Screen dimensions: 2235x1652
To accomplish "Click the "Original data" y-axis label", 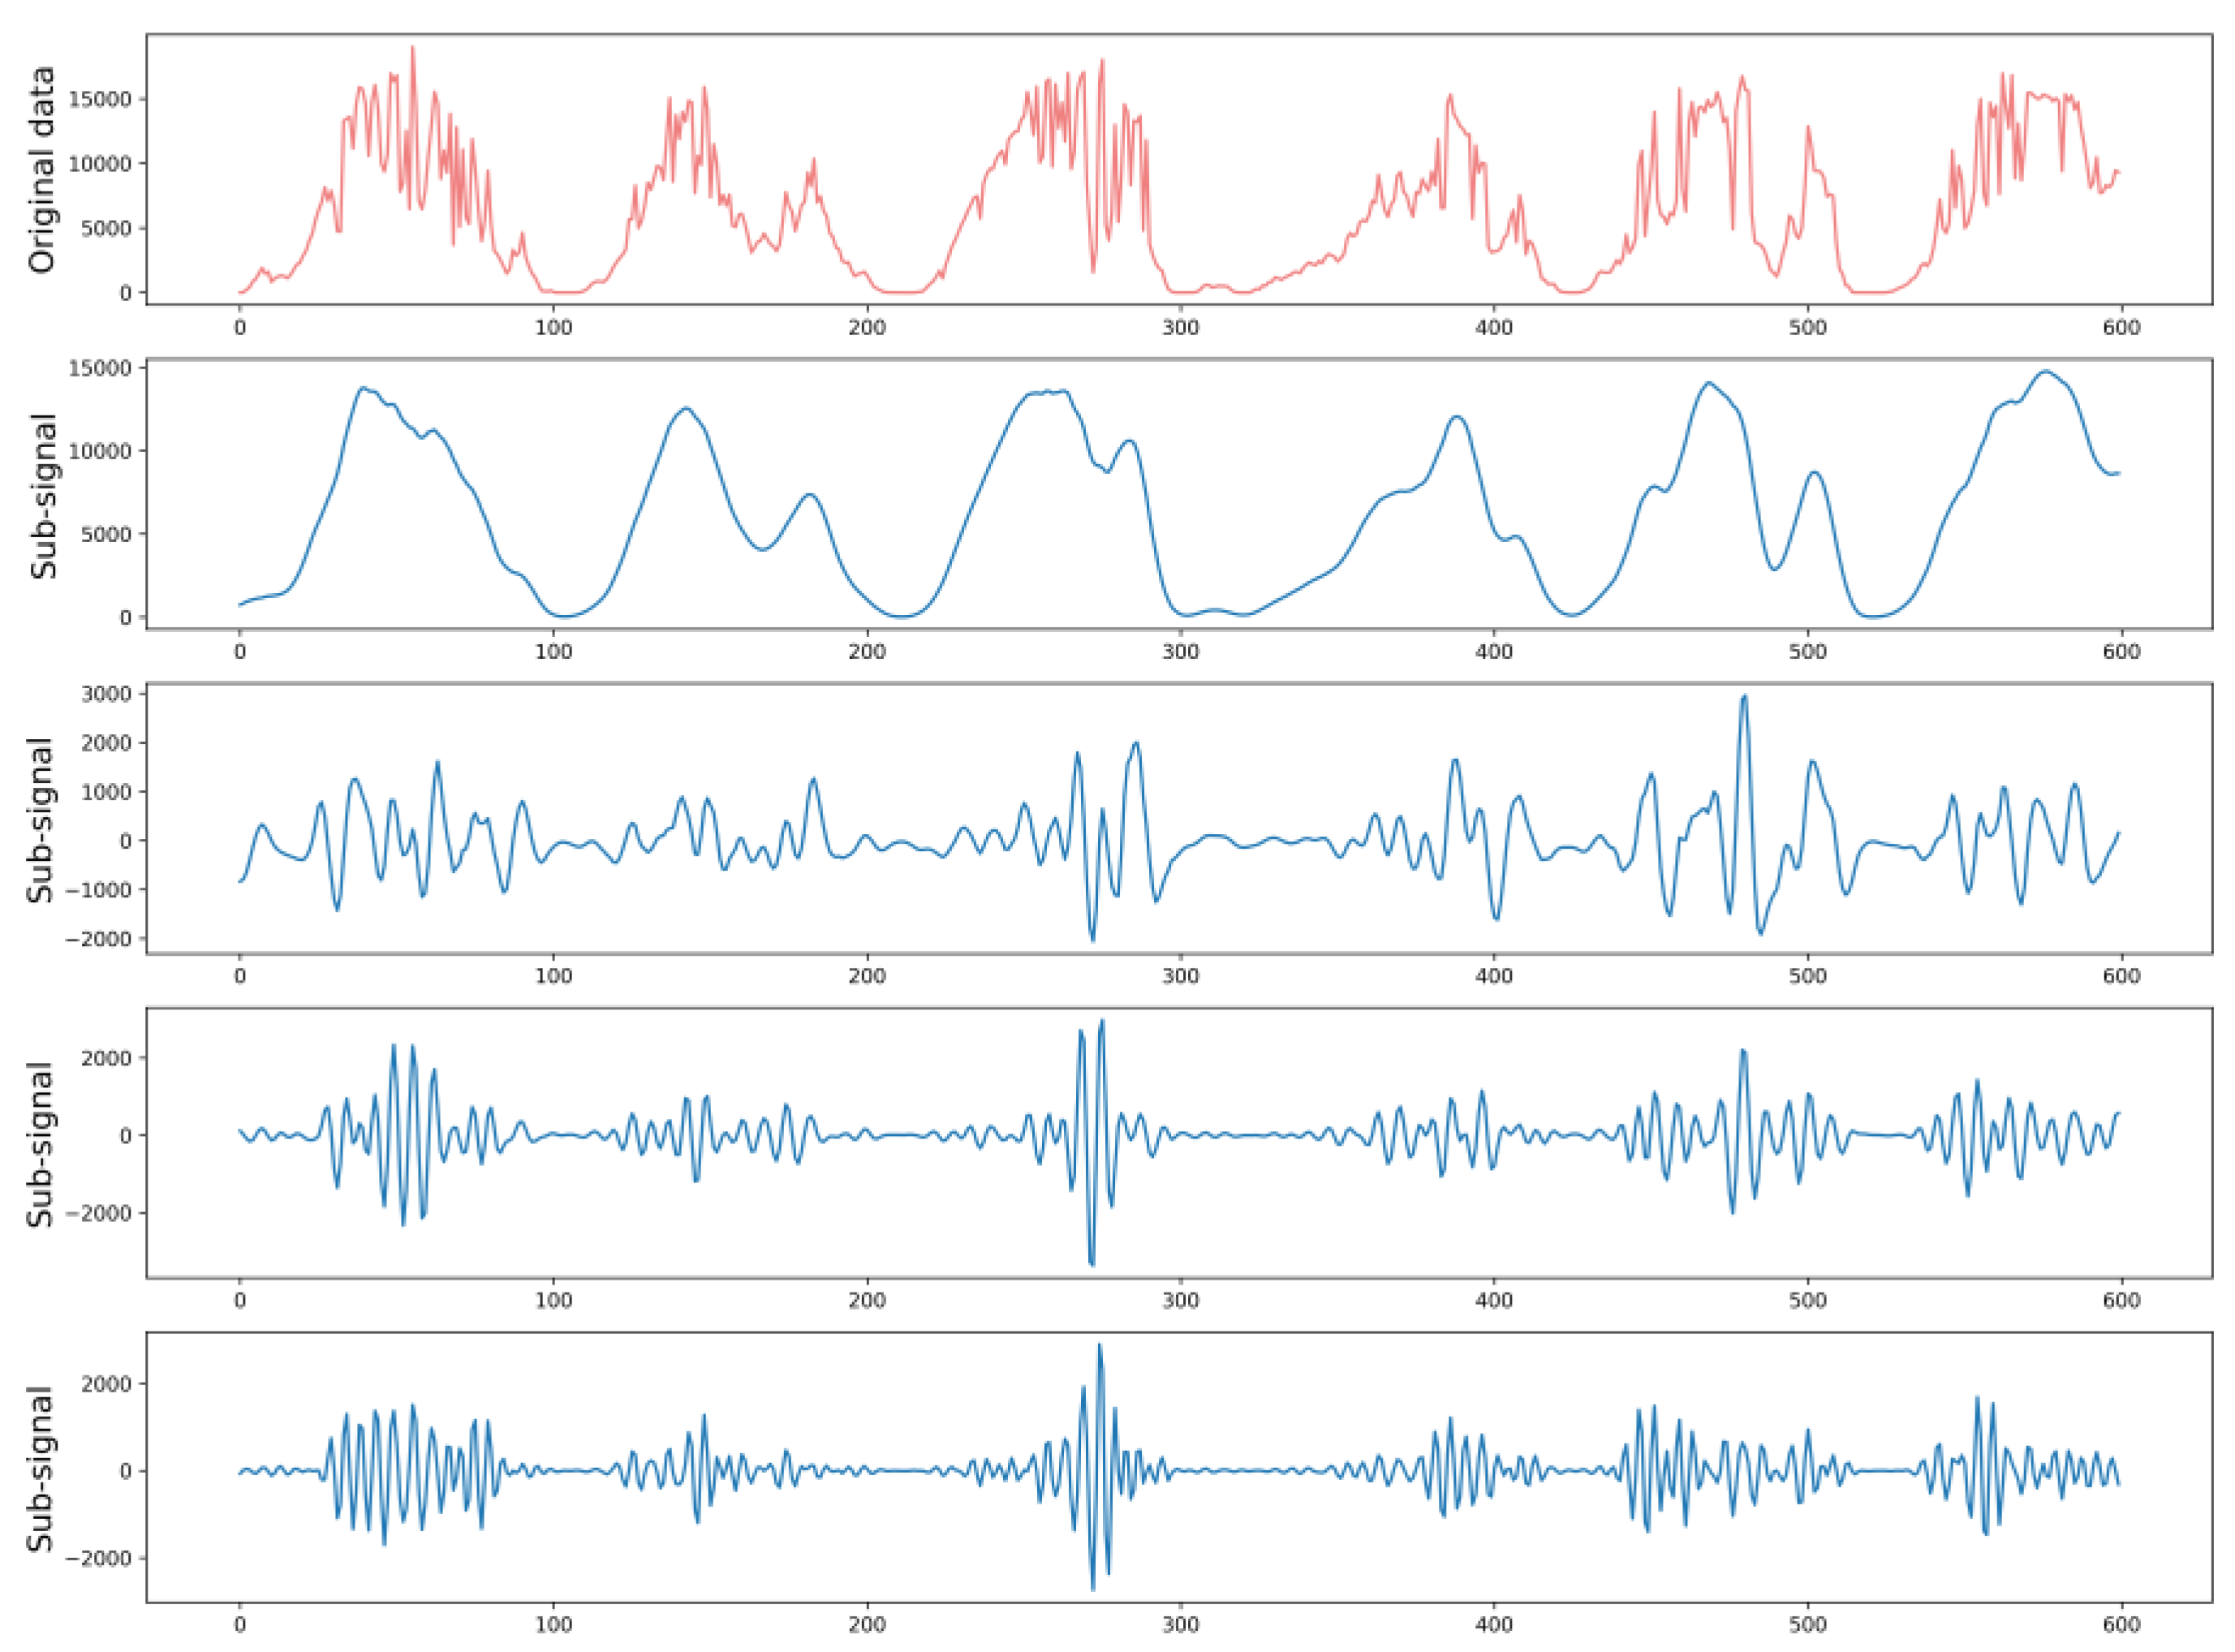I will point(41,170).
